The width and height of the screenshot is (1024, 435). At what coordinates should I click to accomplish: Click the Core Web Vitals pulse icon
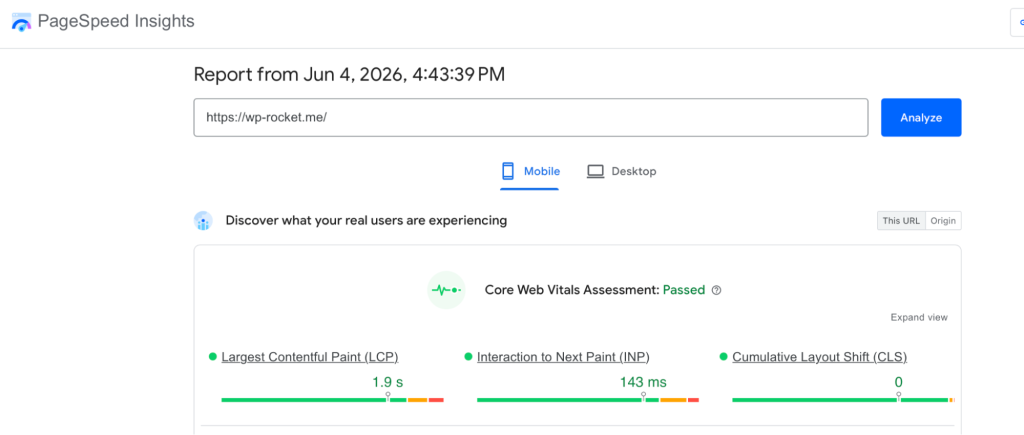point(446,290)
